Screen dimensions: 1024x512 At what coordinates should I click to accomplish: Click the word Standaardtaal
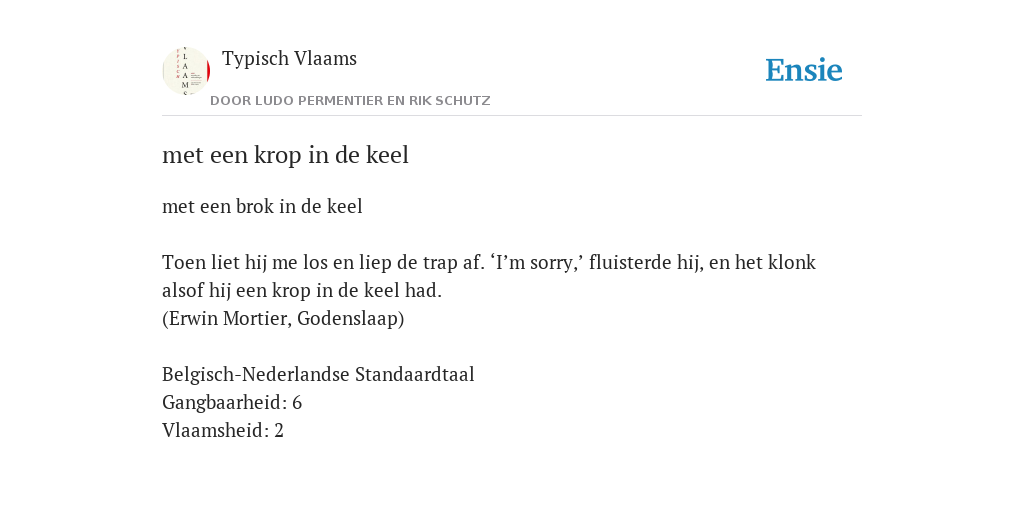[x=415, y=375]
